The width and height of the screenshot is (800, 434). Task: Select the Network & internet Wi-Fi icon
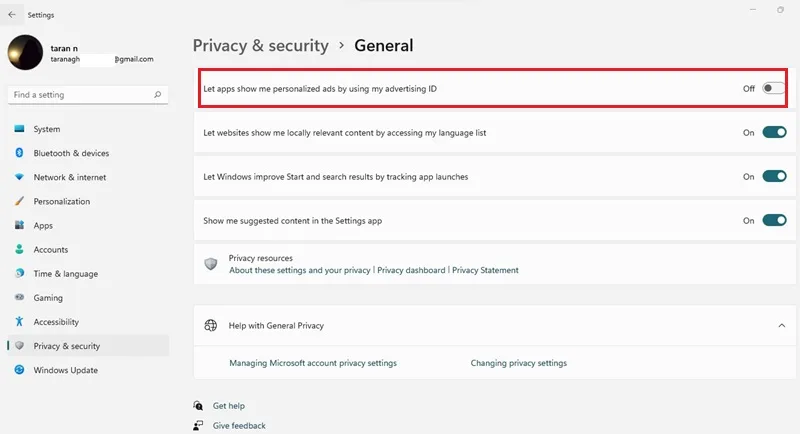click(x=19, y=177)
